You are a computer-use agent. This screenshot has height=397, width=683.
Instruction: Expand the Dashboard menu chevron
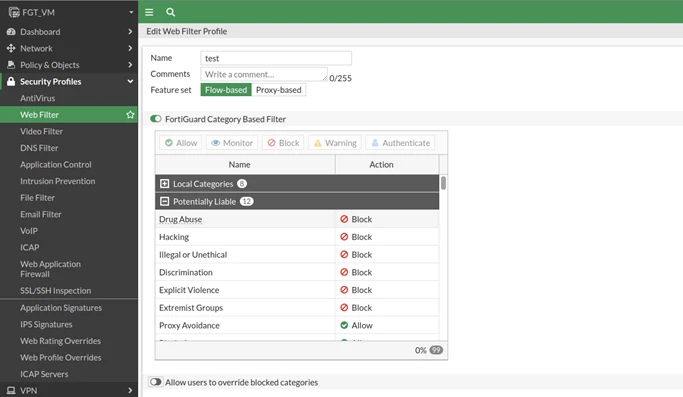point(130,32)
